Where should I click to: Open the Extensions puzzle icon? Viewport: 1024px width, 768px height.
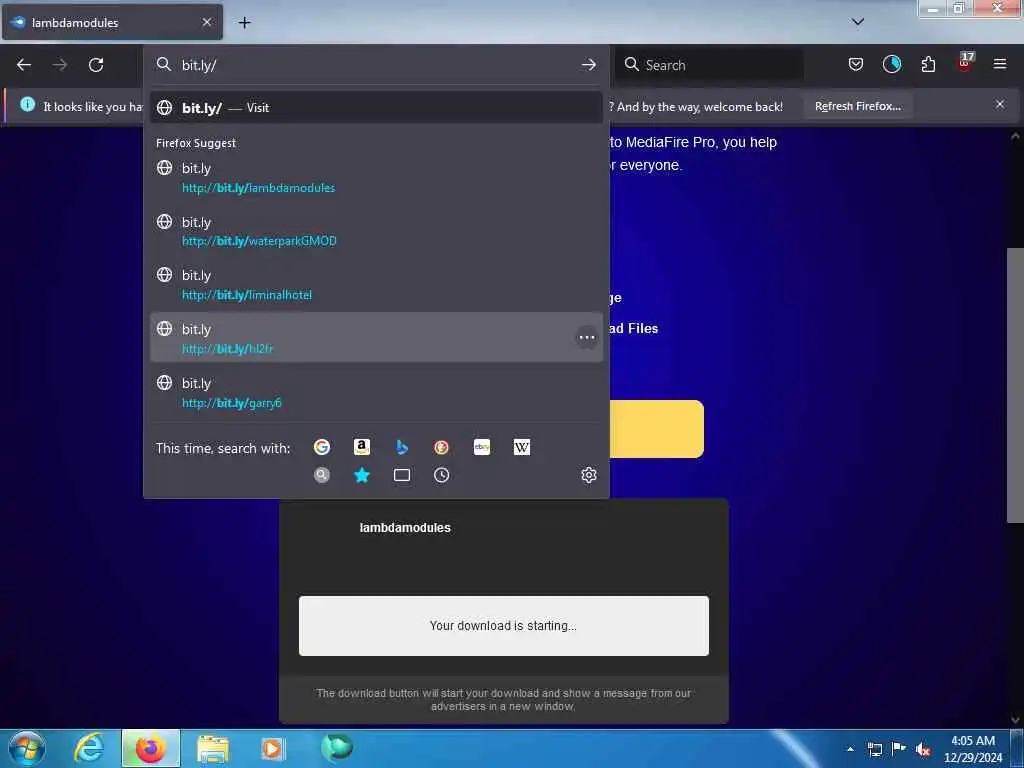tap(928, 64)
